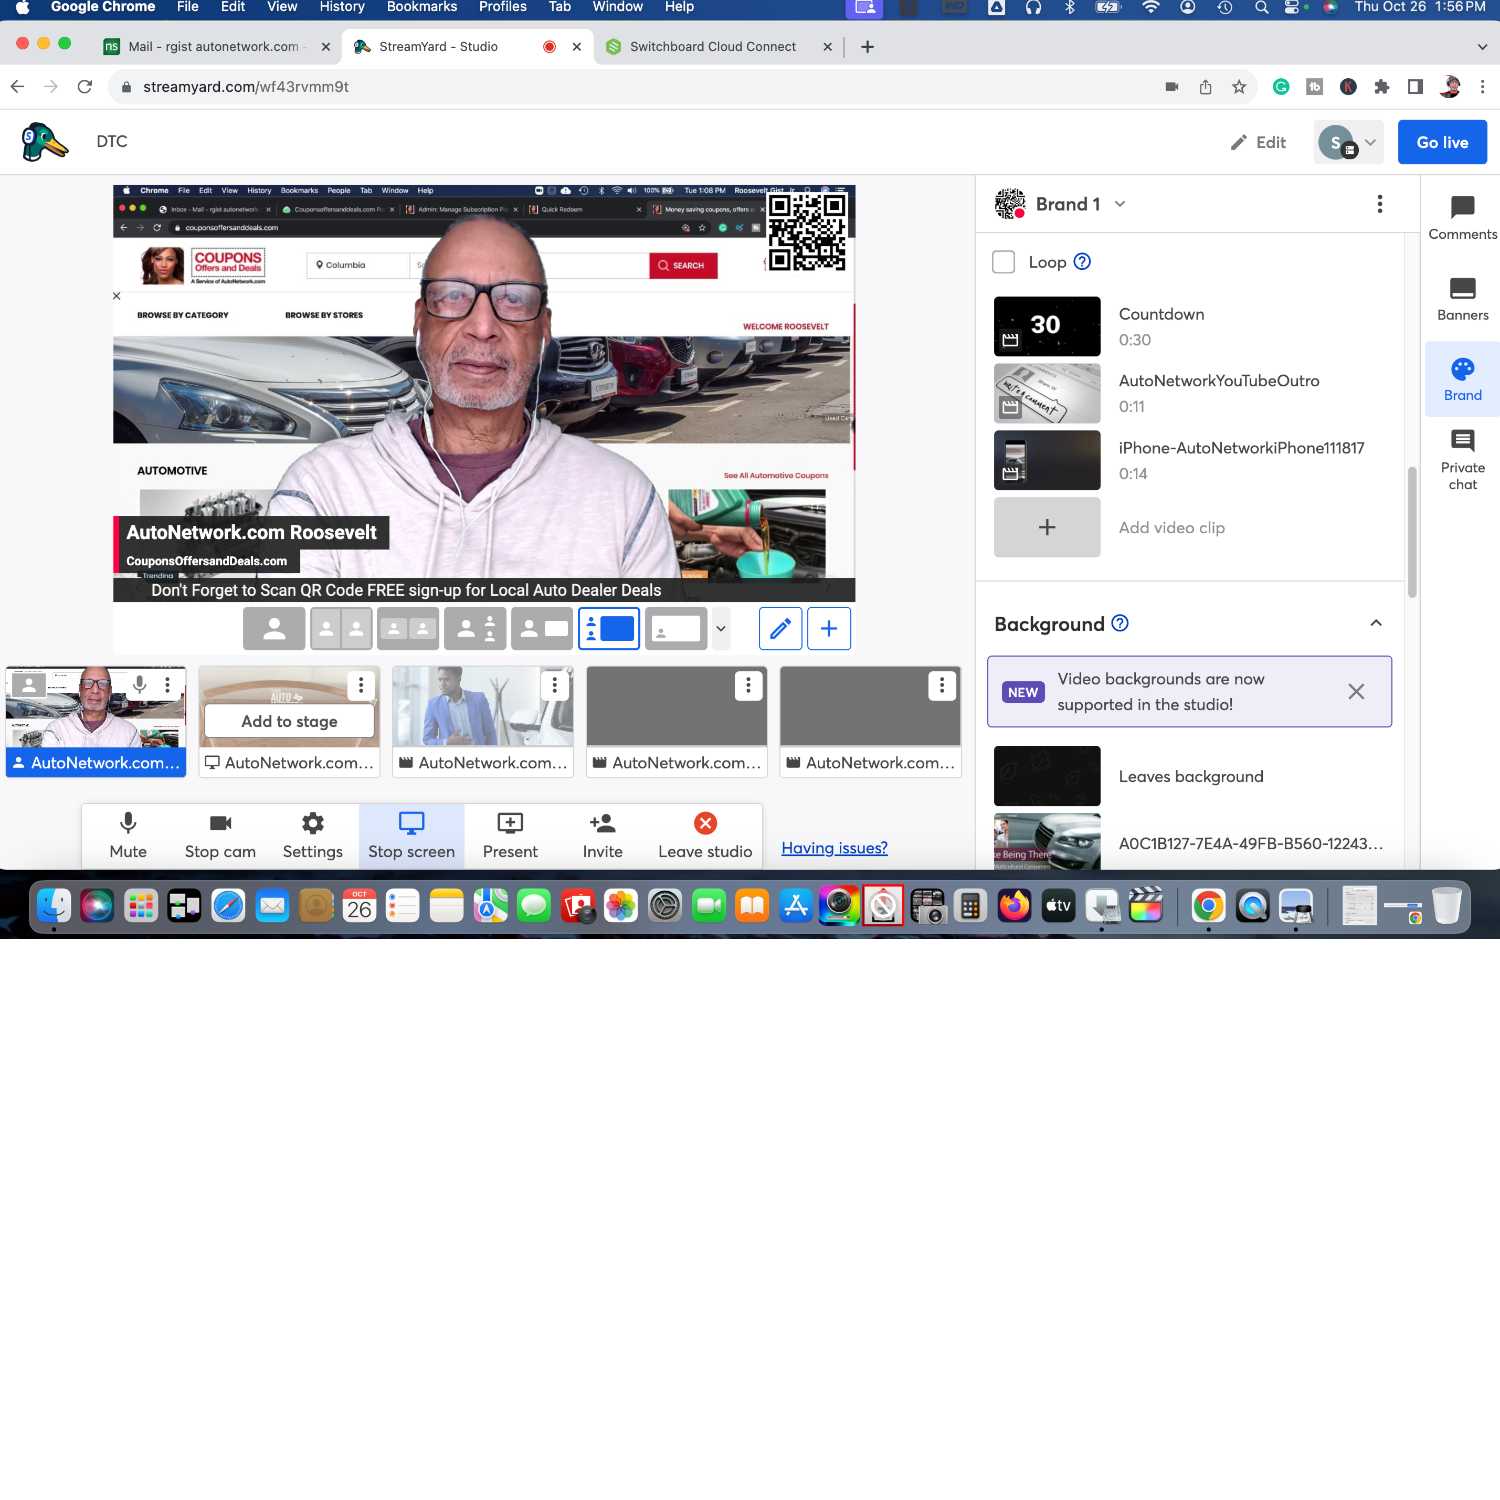Show the Background help tooltip
The image size is (1500, 1500).
[x=1120, y=623]
